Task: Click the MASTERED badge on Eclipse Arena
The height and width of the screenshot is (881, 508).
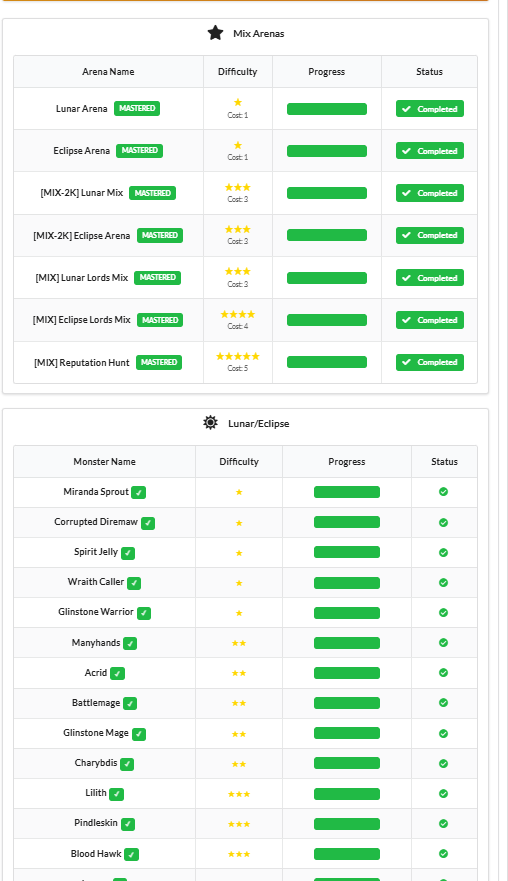Action: click(139, 151)
